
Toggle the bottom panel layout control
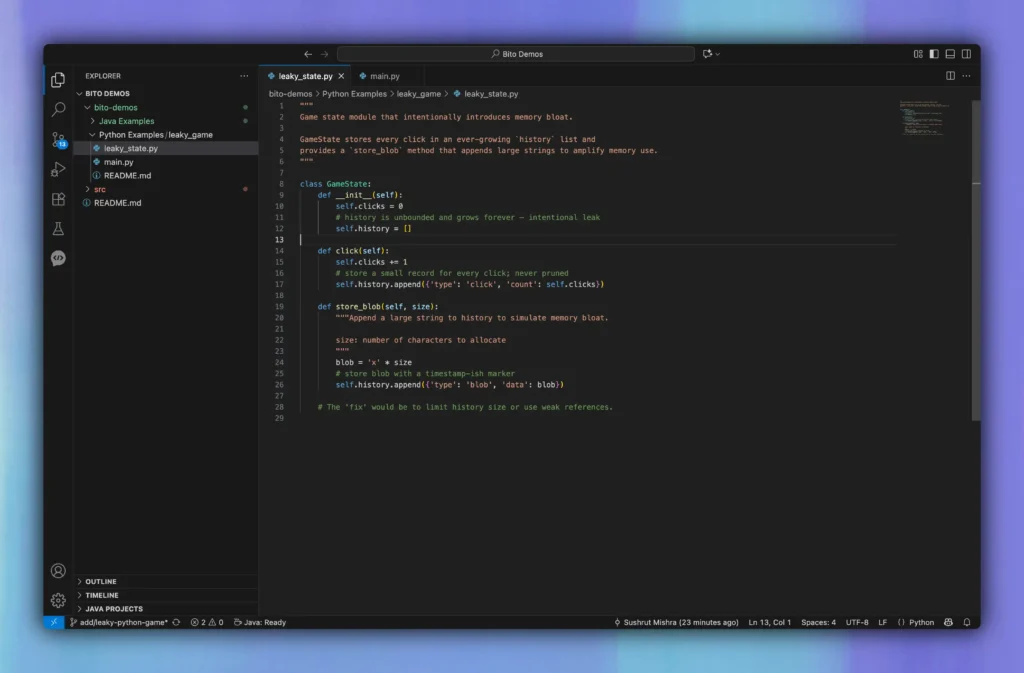(x=949, y=53)
